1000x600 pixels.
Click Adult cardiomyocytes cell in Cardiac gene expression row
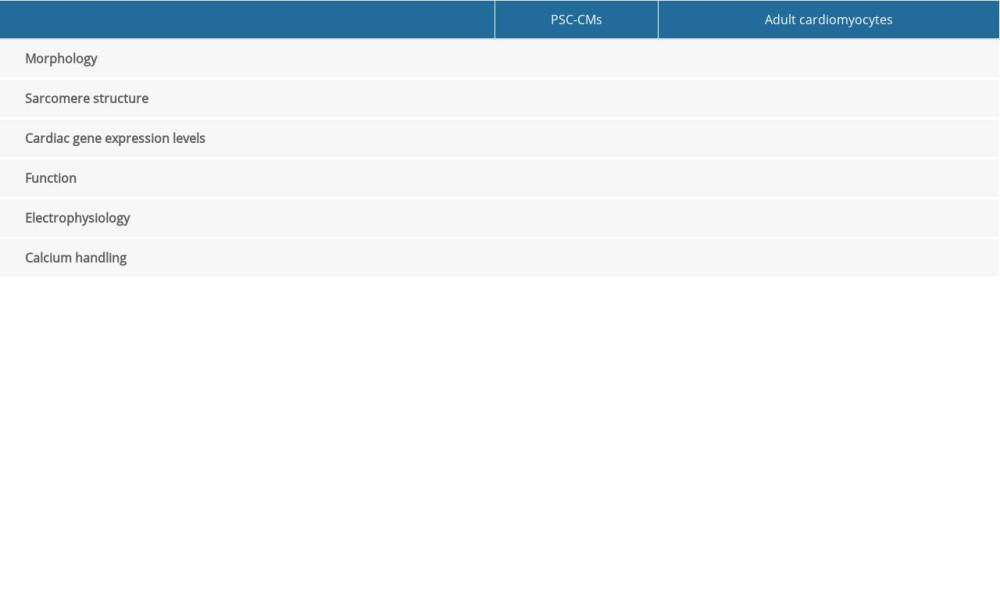pos(828,138)
